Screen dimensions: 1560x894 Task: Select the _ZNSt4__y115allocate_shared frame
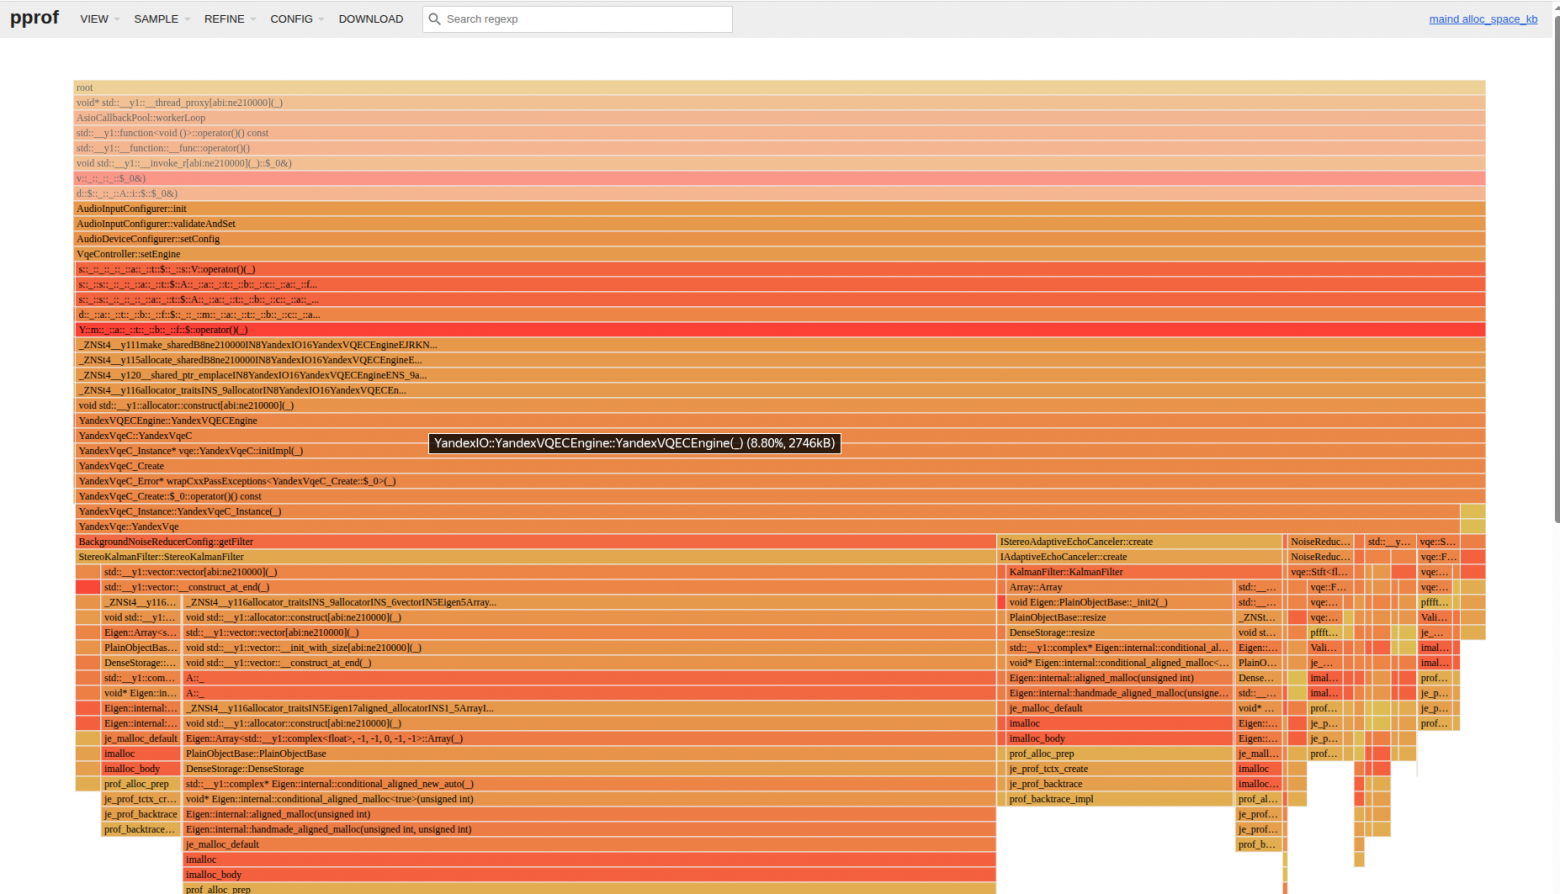click(x=779, y=360)
